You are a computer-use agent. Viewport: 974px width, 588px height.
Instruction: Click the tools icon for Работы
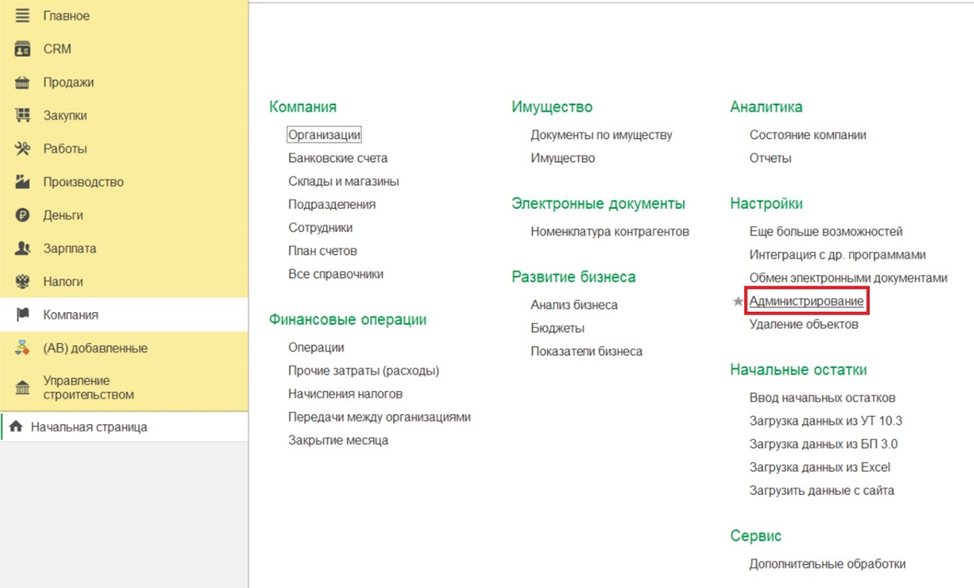22,149
